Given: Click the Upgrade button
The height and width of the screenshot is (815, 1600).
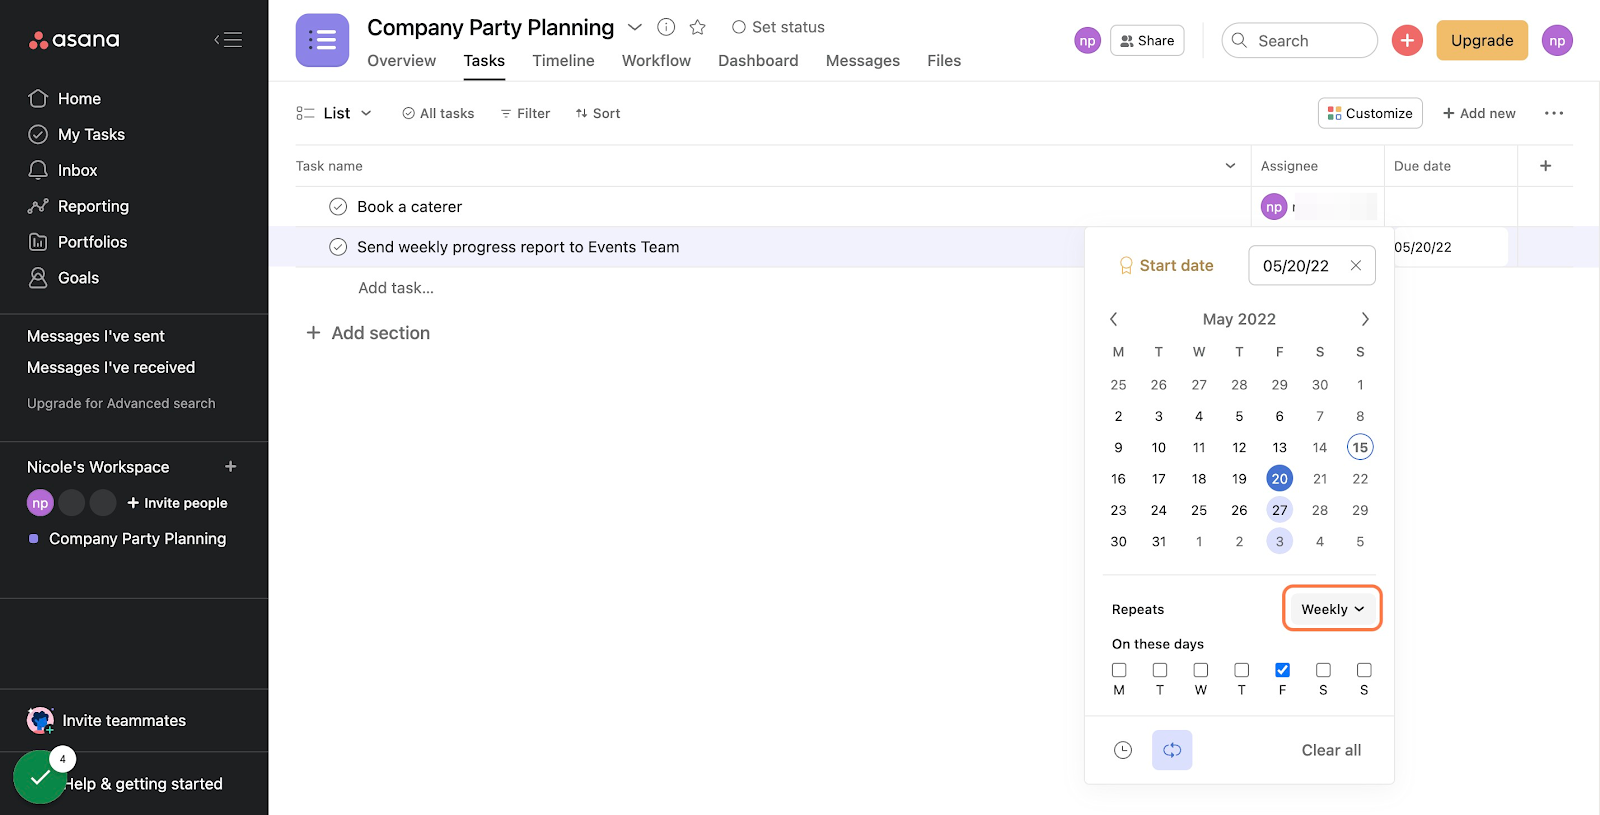Looking at the screenshot, I should [1482, 40].
